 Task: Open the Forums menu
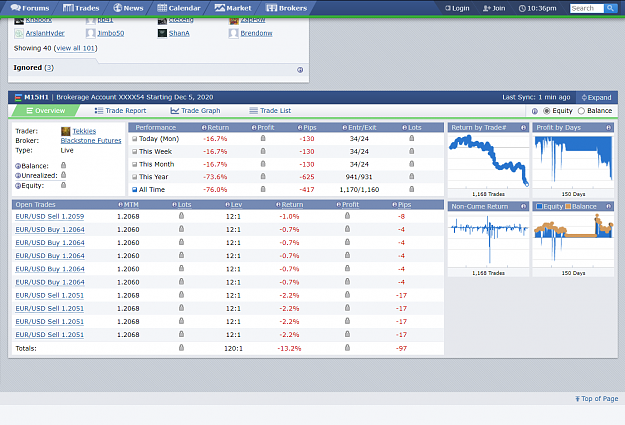coord(30,8)
